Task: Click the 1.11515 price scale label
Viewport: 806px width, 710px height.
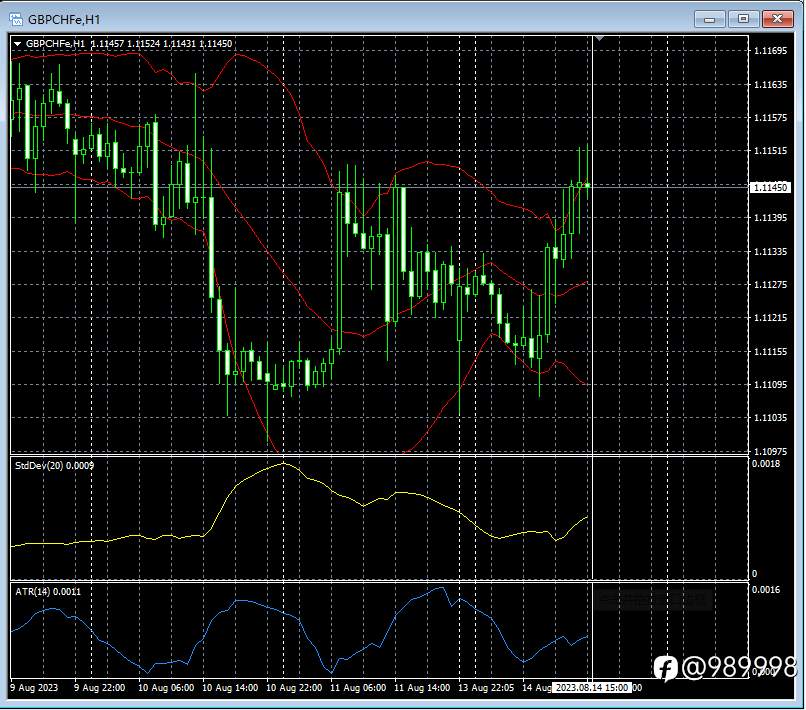Action: pyautogui.click(x=770, y=151)
